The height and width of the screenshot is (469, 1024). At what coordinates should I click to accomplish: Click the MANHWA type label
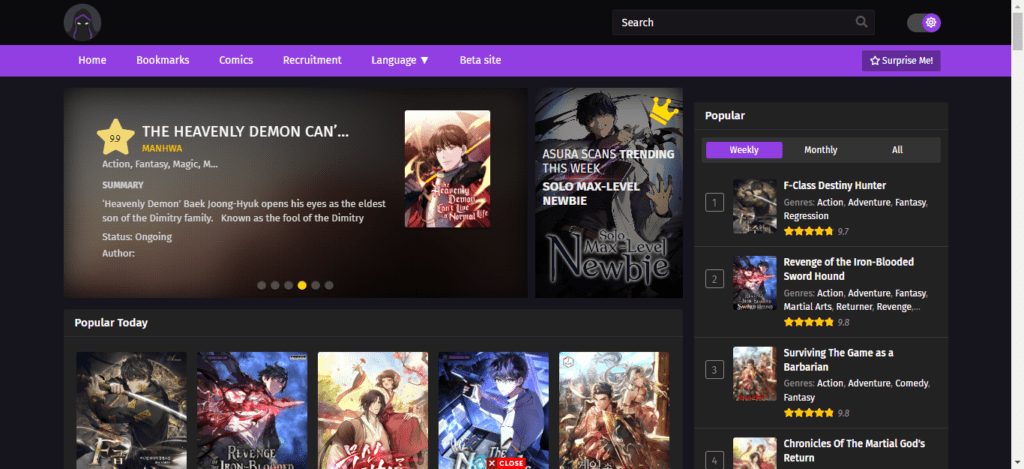click(162, 148)
